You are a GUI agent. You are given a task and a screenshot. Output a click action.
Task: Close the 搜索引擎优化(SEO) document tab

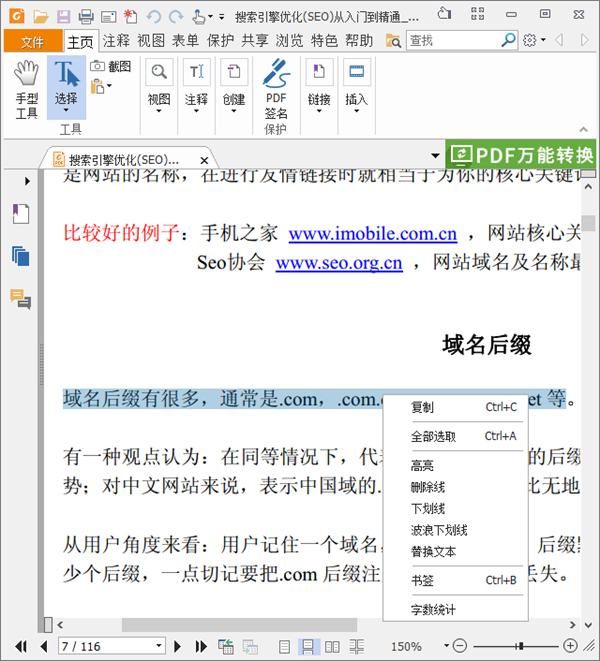(204, 160)
